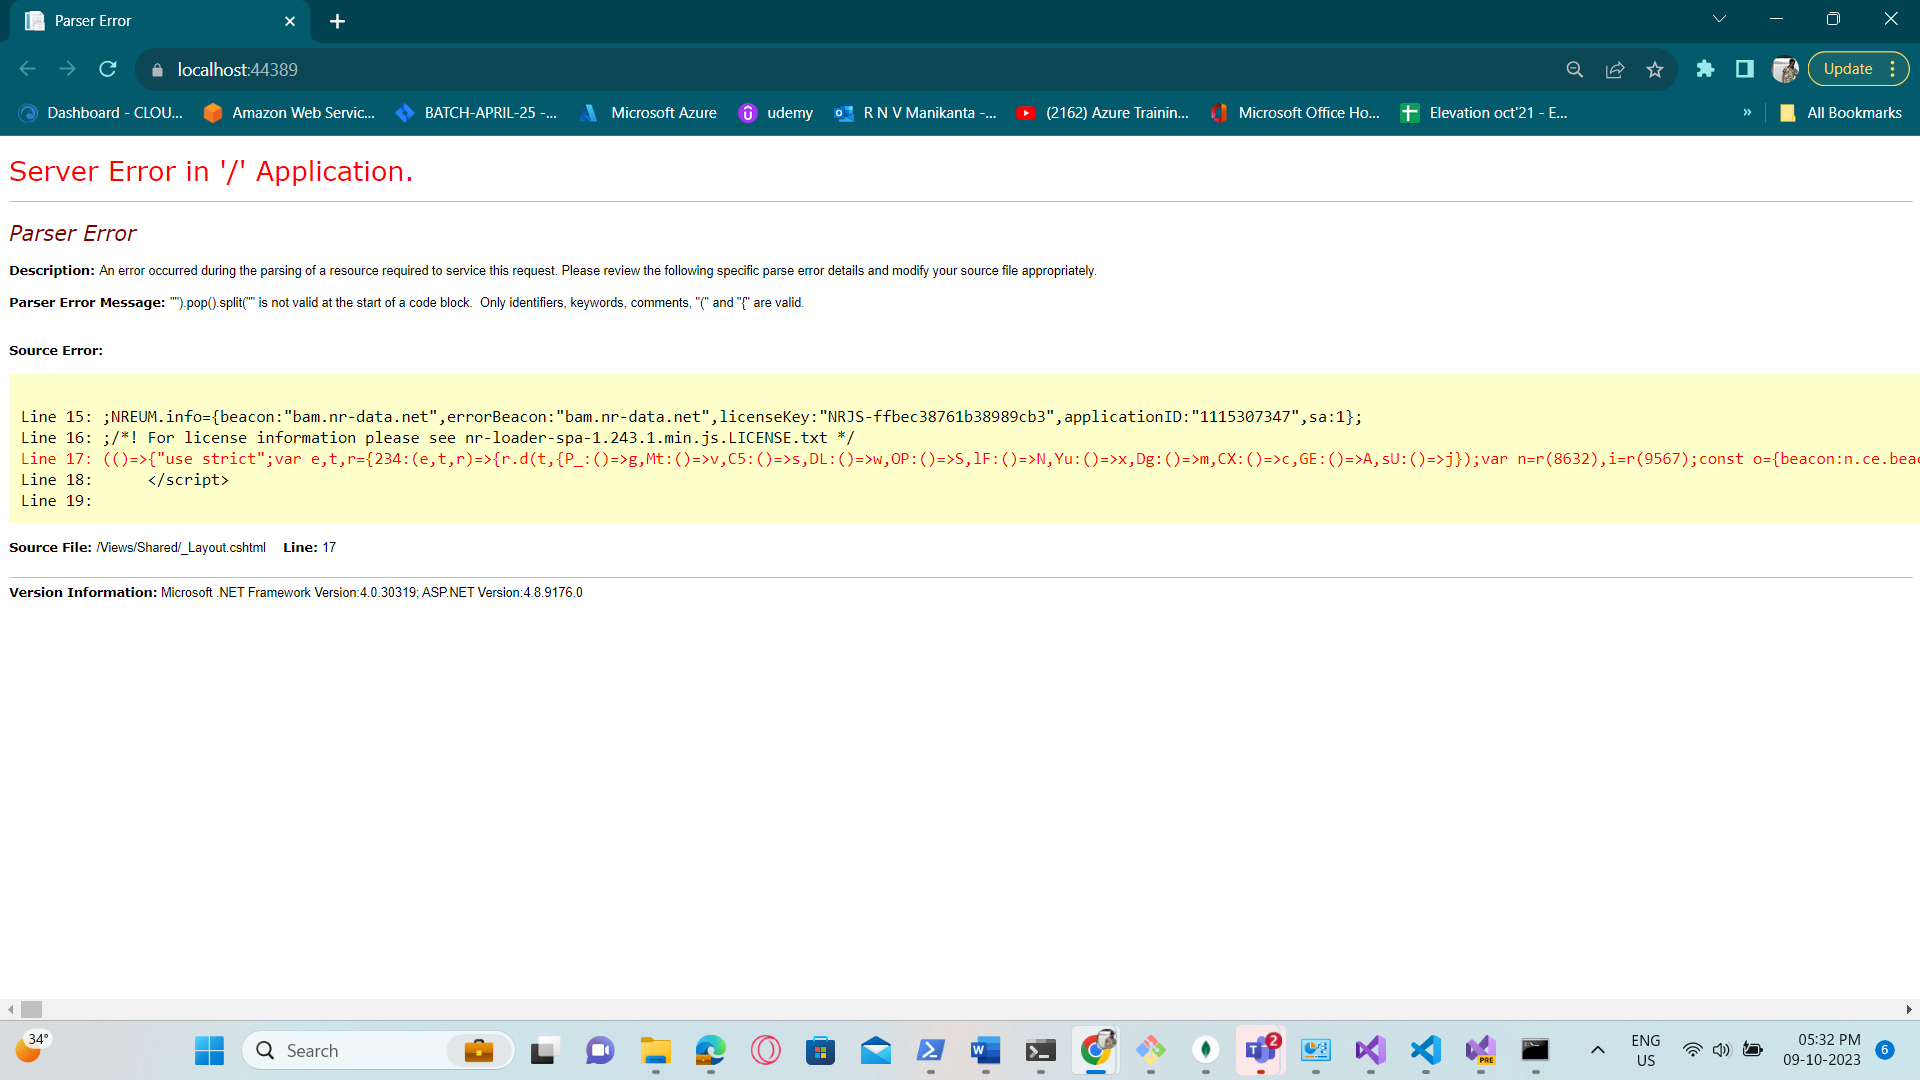
Task: Click the horizontal scrollbar thumb
Action: click(x=32, y=1009)
